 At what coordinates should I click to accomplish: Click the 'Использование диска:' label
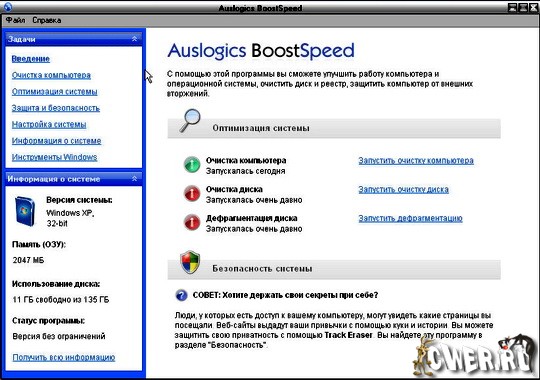[56, 284]
